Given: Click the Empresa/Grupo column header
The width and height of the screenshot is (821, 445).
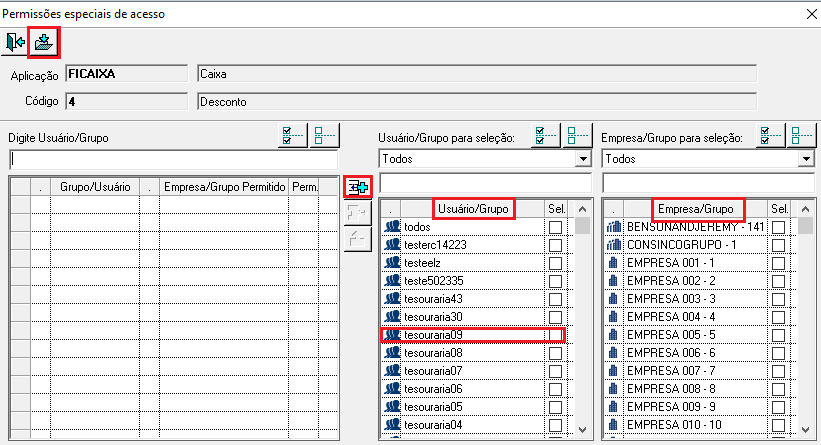Looking at the screenshot, I should point(696,209).
